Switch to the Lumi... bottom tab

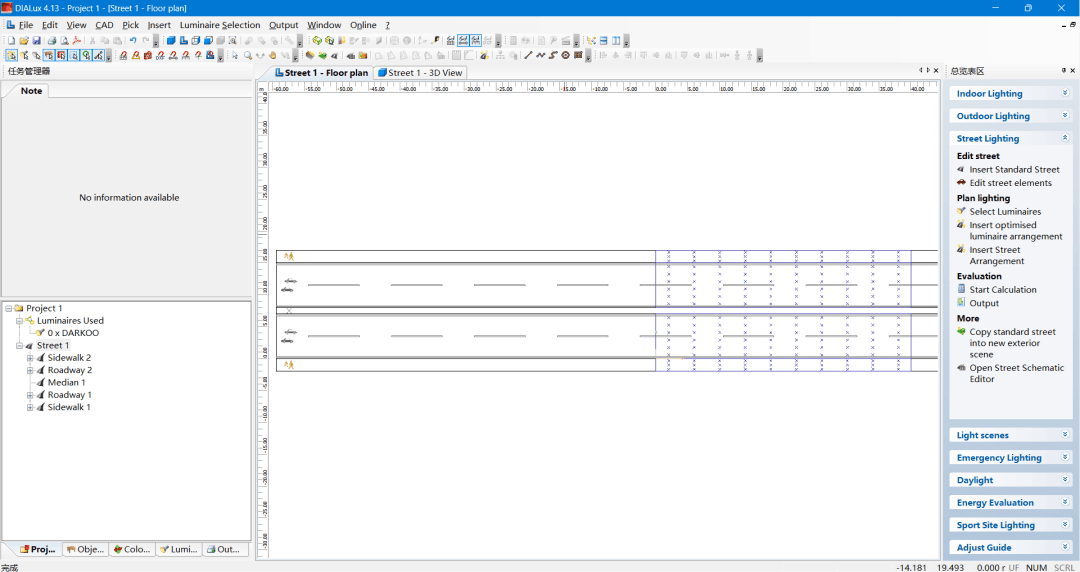point(178,549)
